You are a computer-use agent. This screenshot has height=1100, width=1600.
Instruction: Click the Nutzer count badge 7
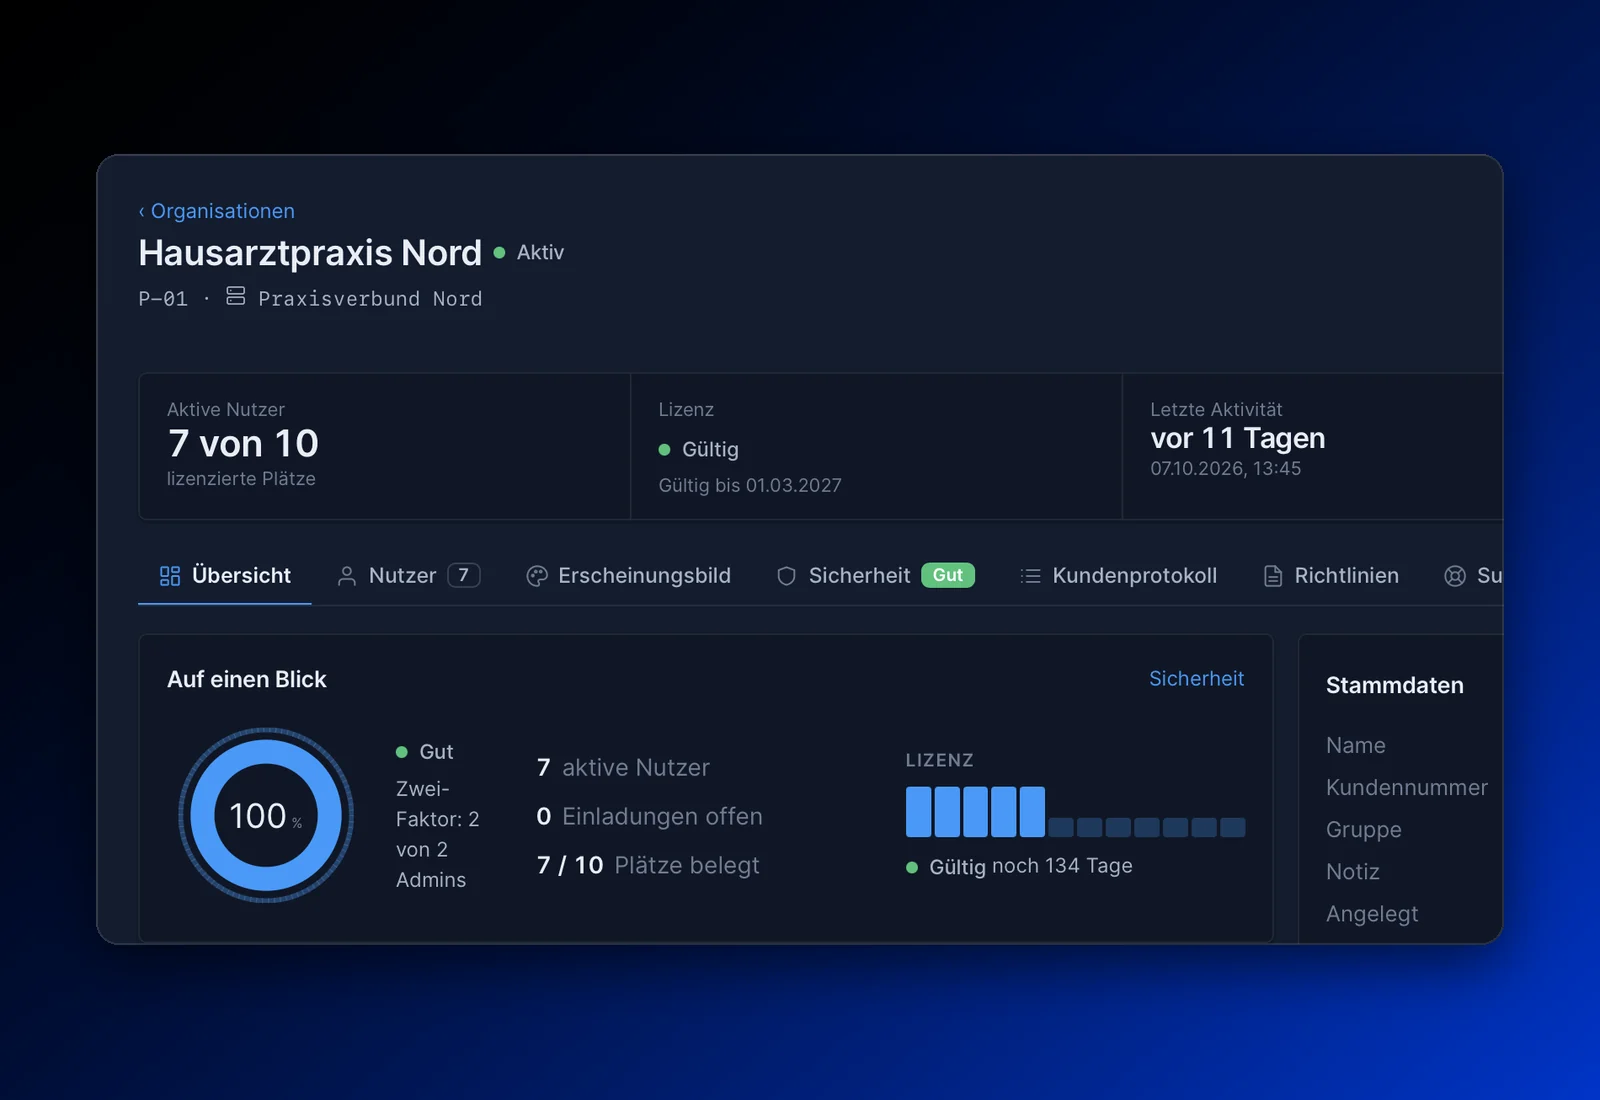464,576
